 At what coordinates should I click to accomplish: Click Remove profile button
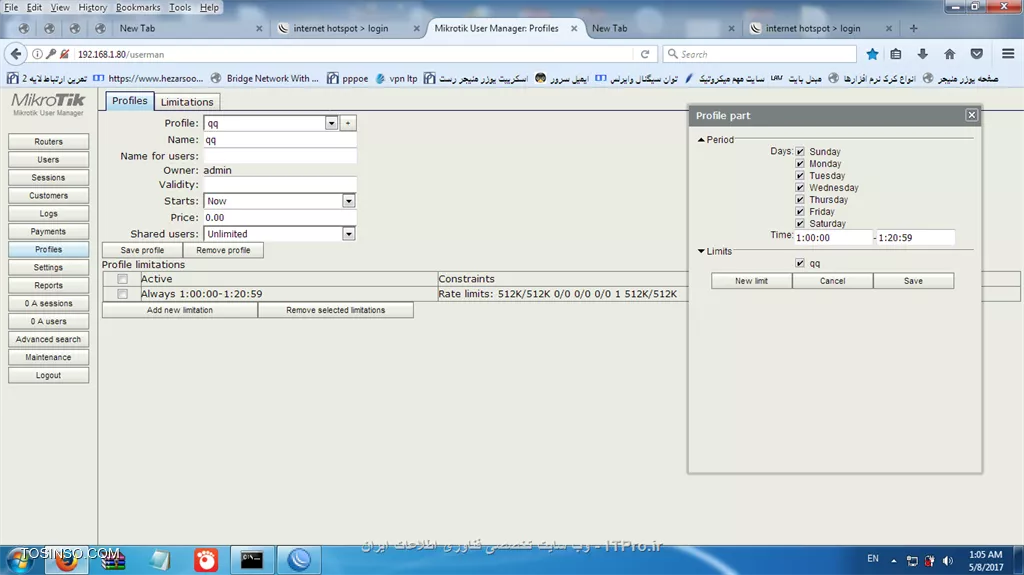pyautogui.click(x=223, y=250)
